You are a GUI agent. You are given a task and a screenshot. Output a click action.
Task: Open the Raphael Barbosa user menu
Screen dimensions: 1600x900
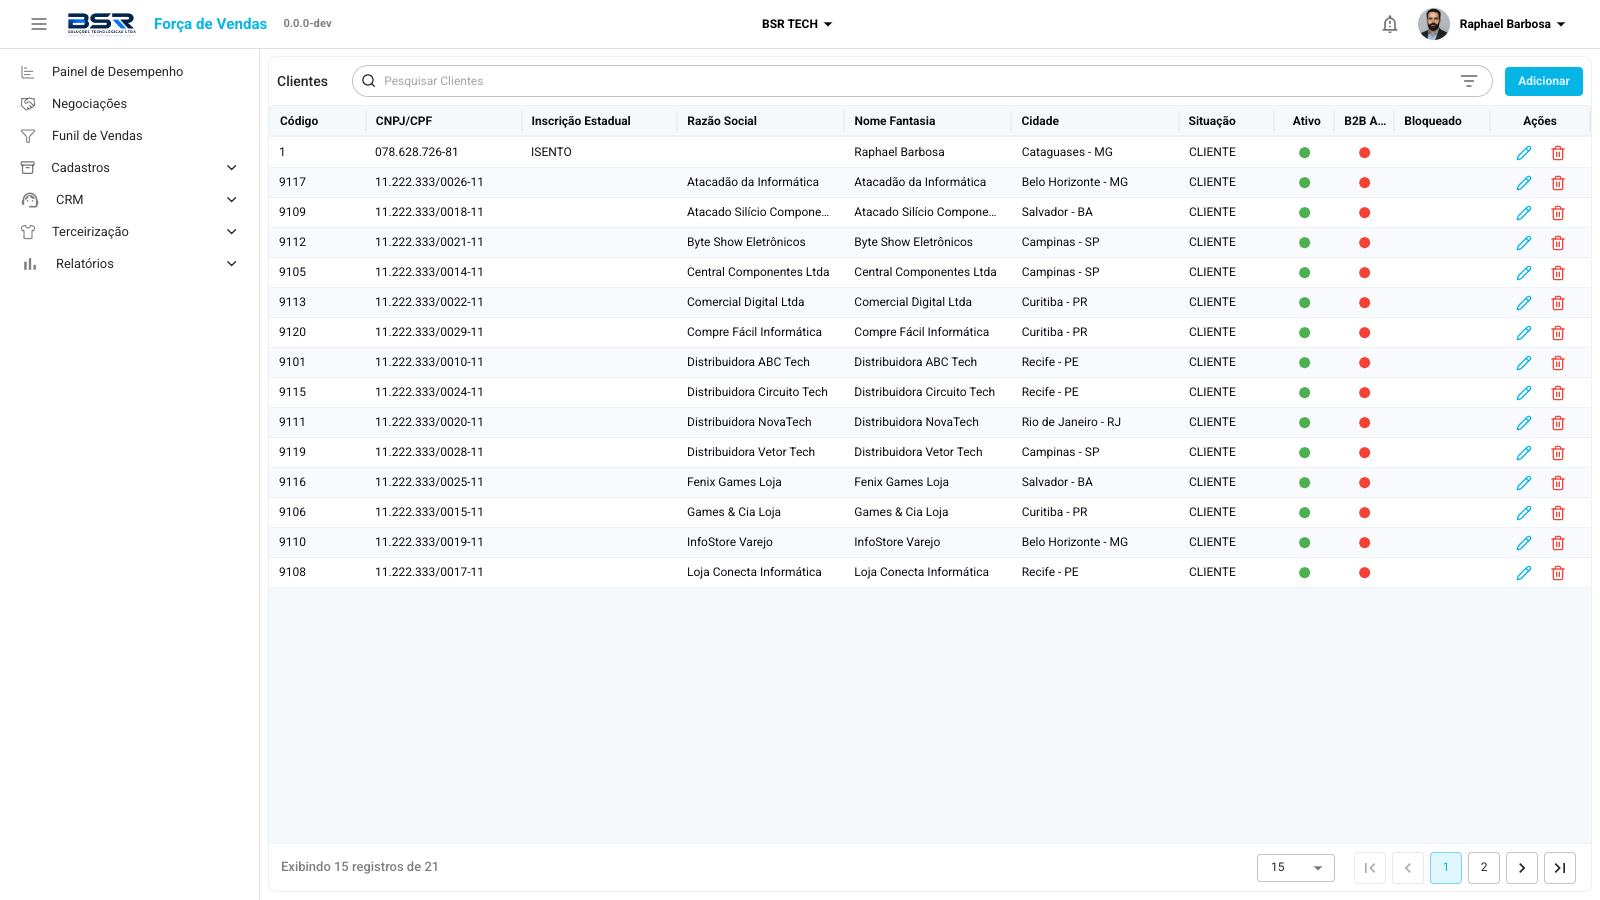(1512, 24)
